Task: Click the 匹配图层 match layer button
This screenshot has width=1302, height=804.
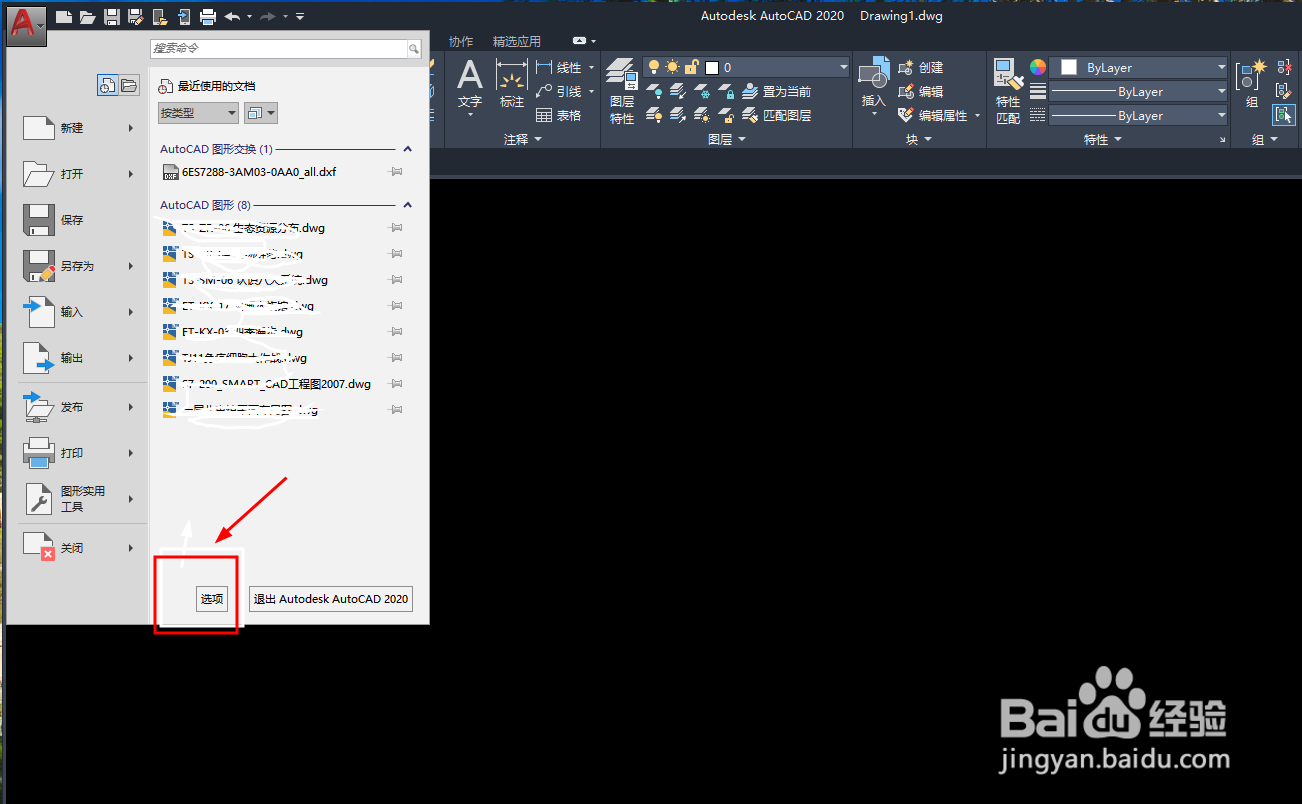Action: tap(776, 115)
